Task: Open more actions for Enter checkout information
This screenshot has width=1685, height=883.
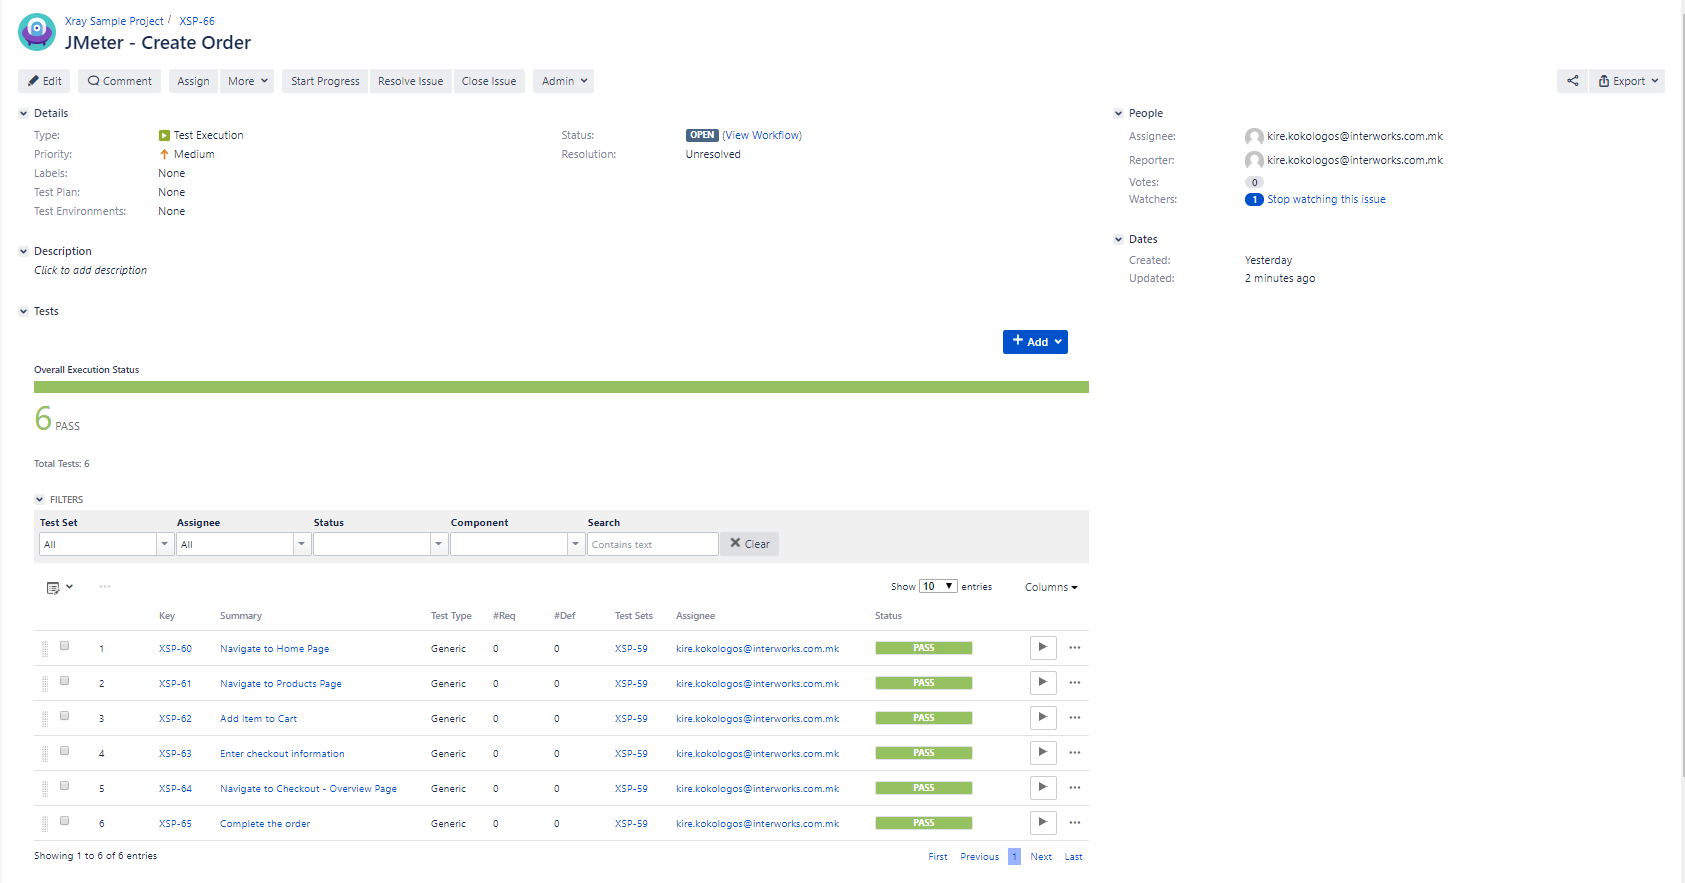Action: 1075,753
